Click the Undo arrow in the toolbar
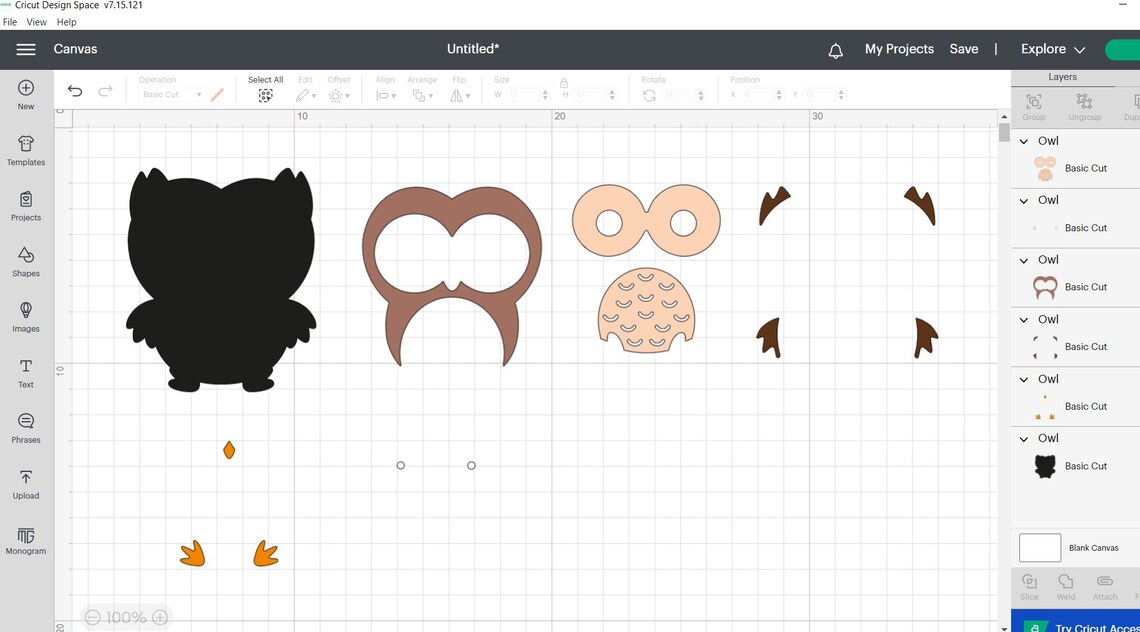This screenshot has width=1140, height=632. pos(75,90)
